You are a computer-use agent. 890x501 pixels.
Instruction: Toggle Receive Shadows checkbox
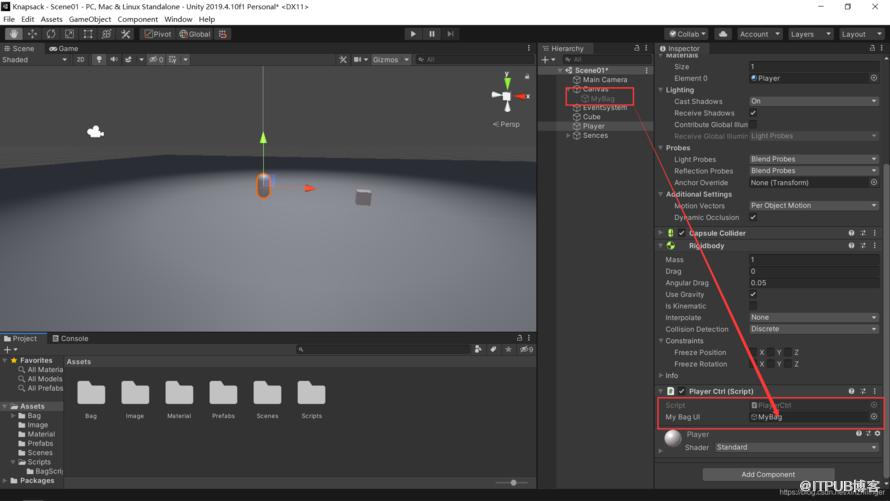pos(753,113)
